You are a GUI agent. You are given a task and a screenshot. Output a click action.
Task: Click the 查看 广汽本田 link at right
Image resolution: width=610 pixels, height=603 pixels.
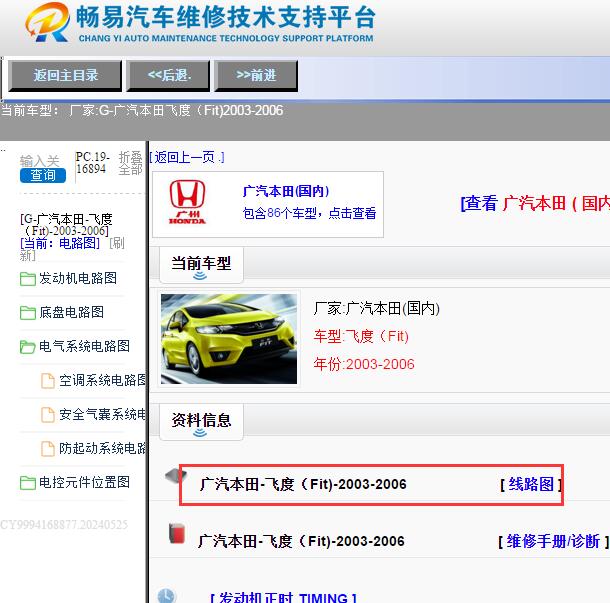pos(535,203)
